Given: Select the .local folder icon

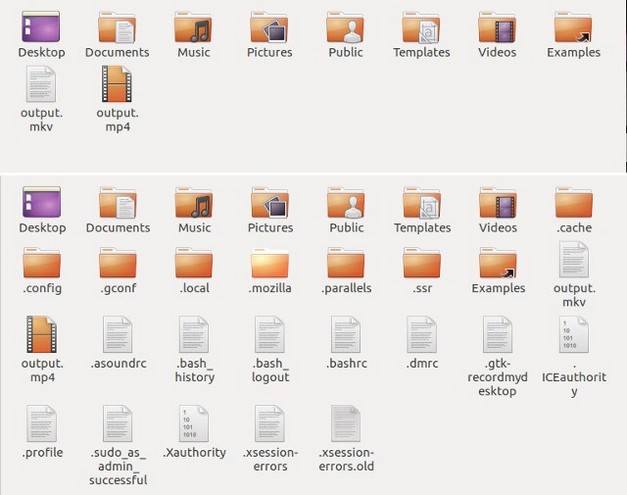Looking at the screenshot, I should 194,263.
